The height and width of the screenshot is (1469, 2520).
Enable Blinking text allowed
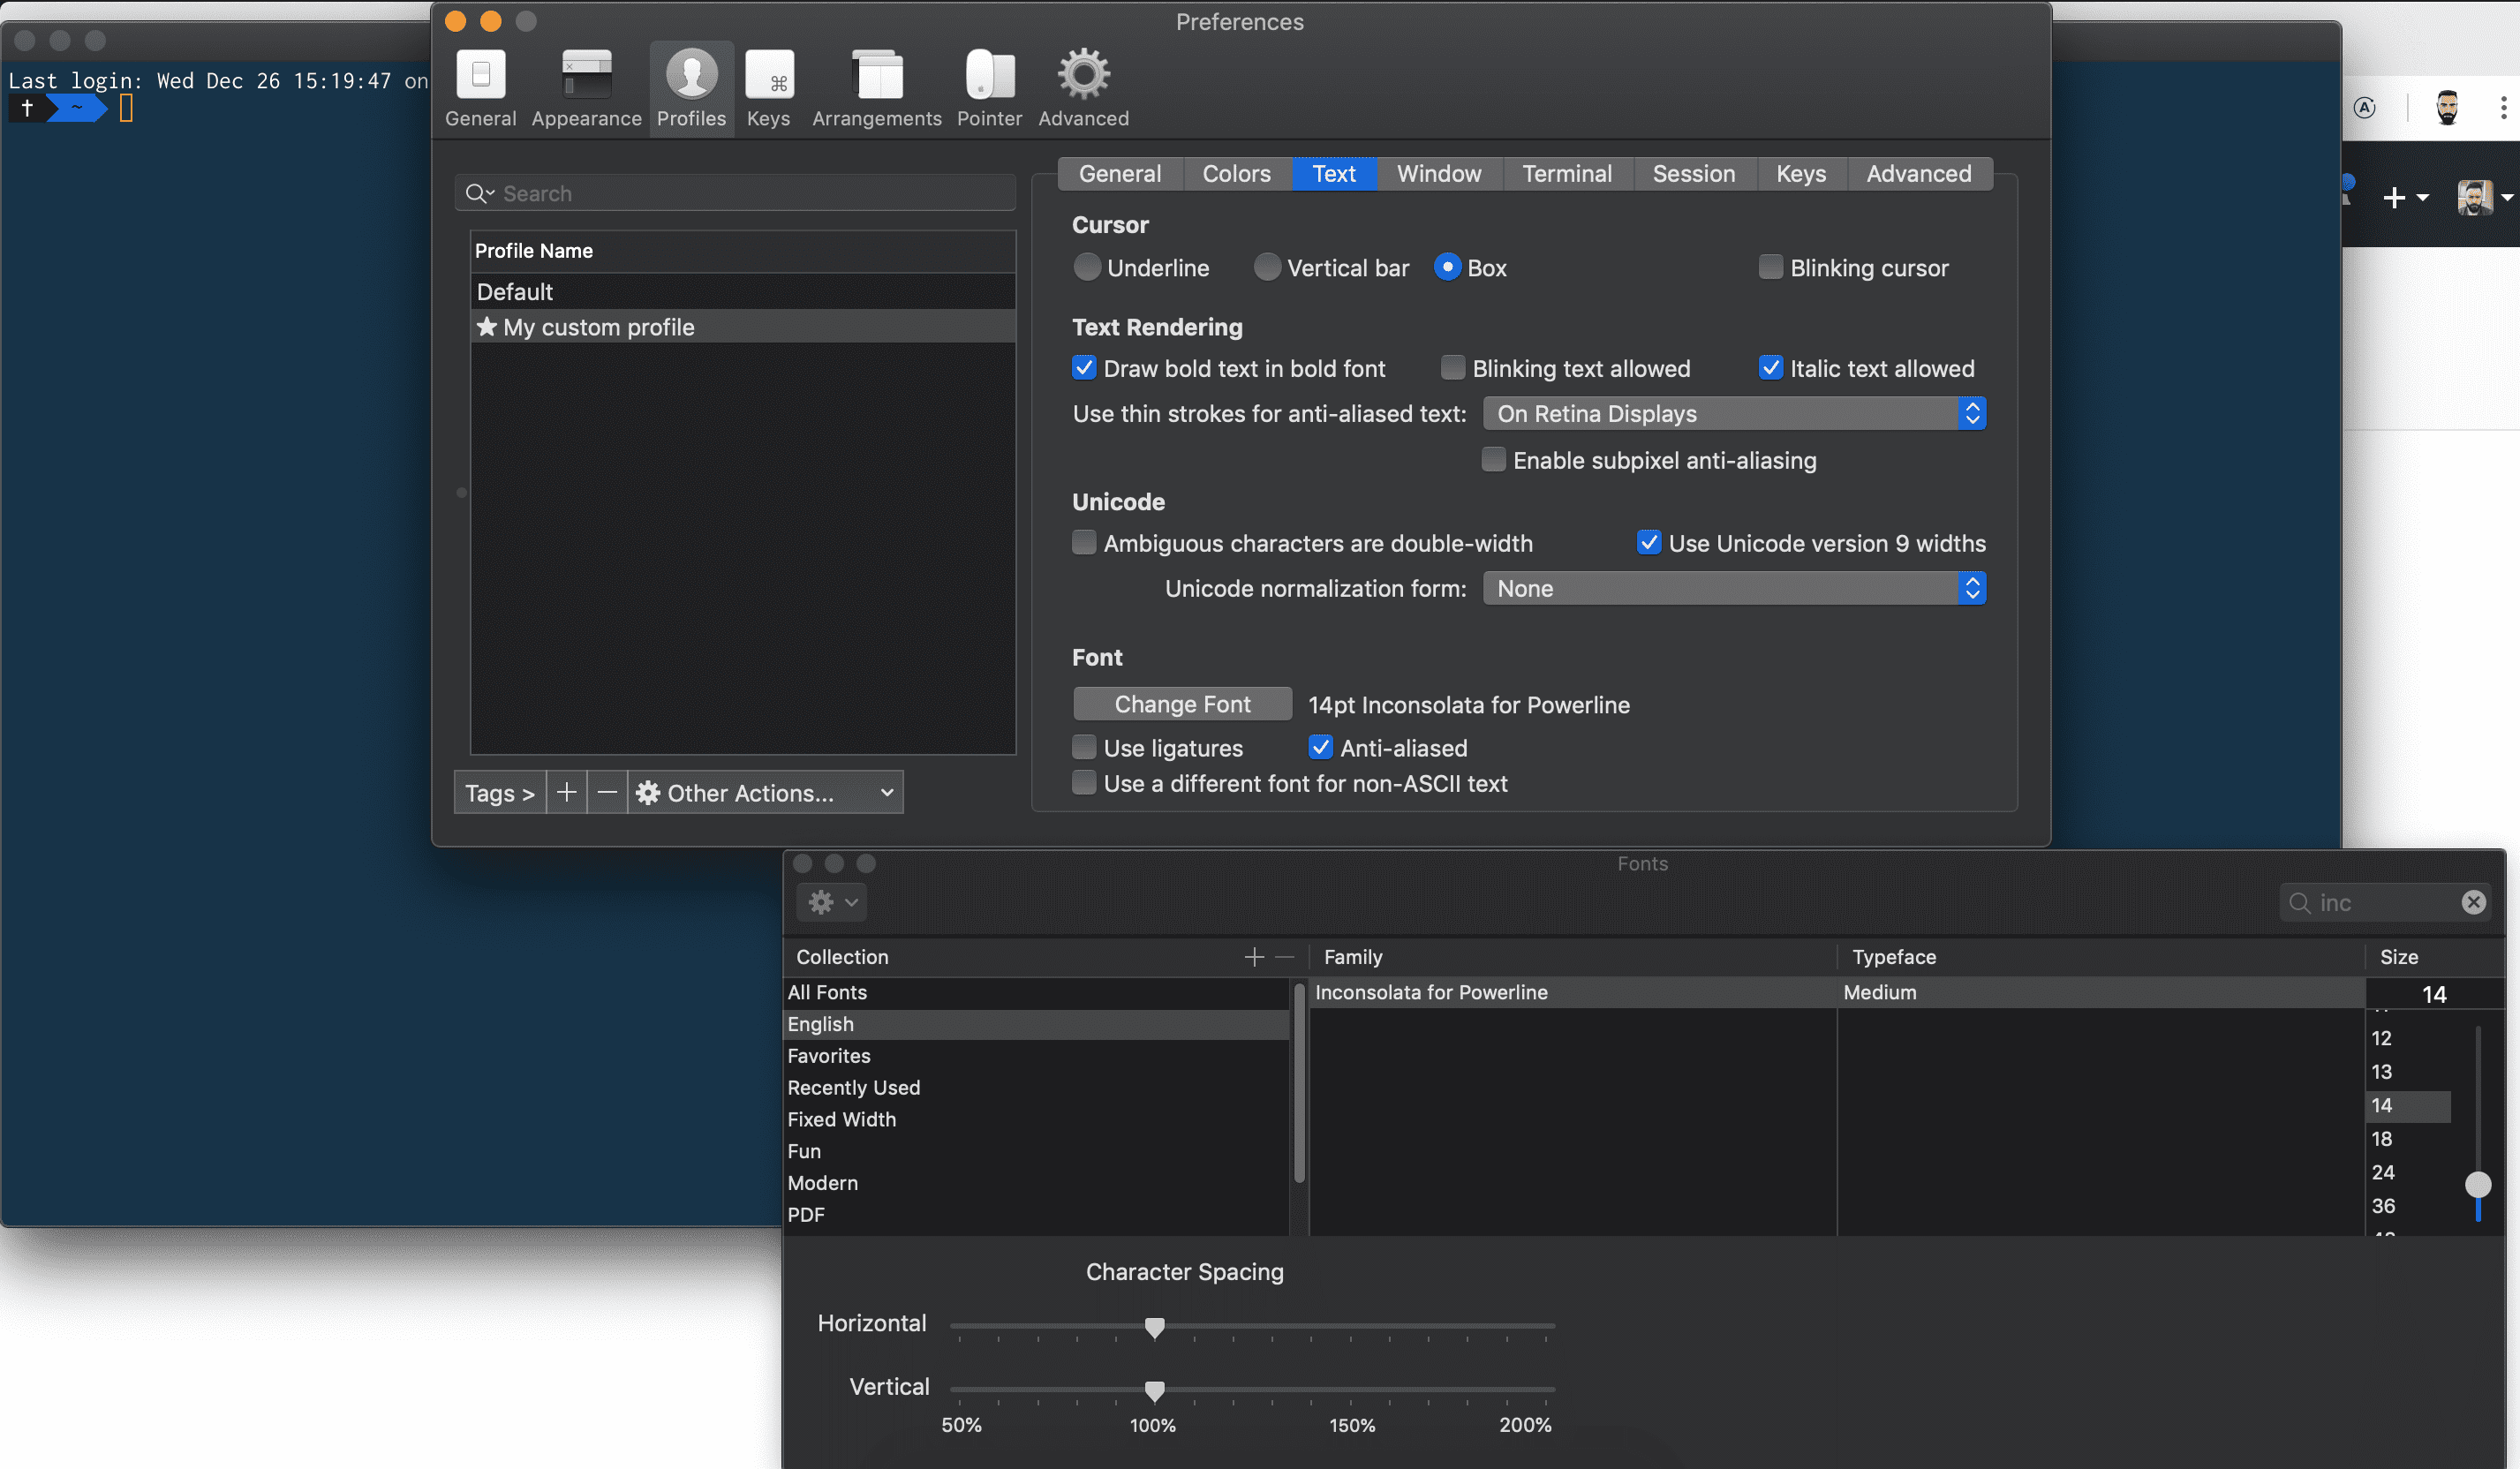click(1452, 368)
